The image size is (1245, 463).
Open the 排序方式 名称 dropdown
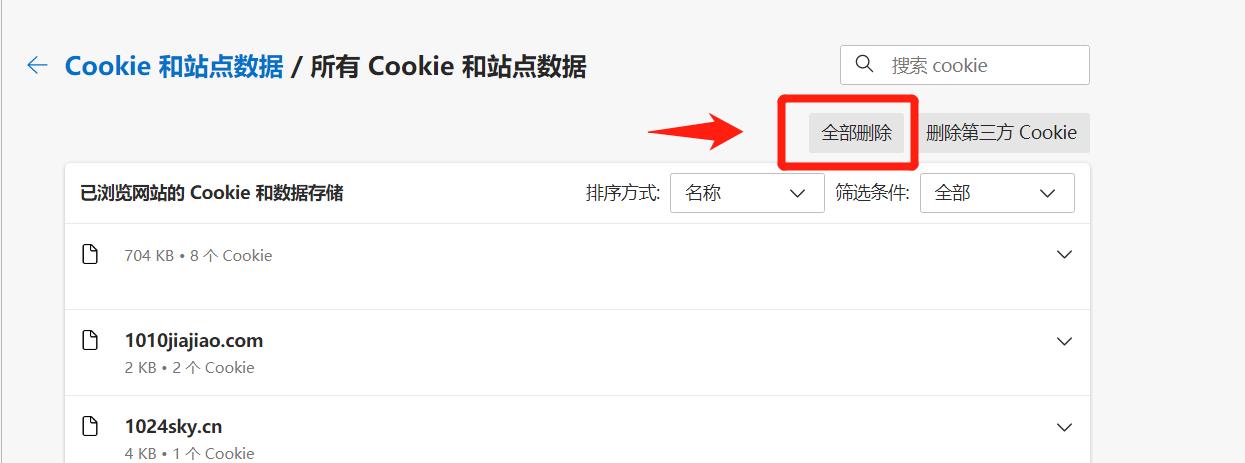(747, 193)
